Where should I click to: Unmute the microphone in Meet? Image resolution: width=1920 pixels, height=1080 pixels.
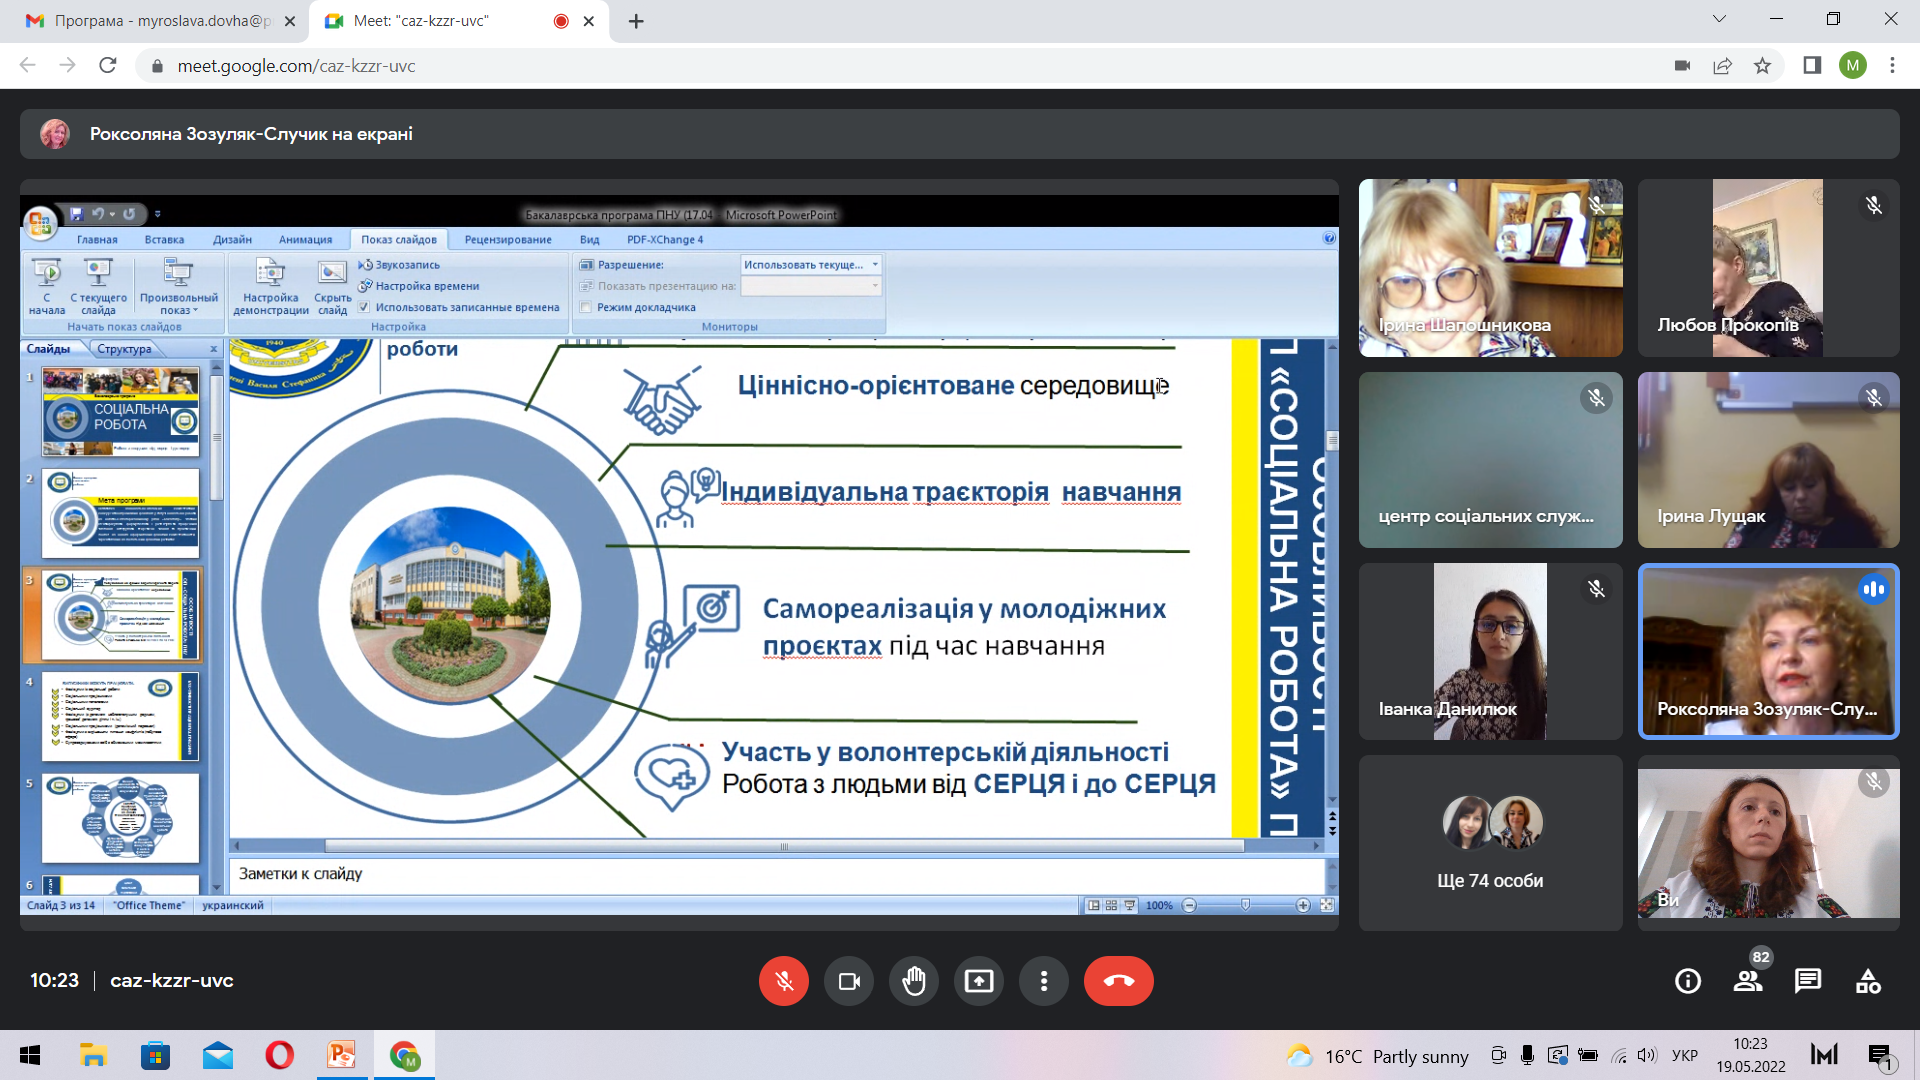point(783,981)
